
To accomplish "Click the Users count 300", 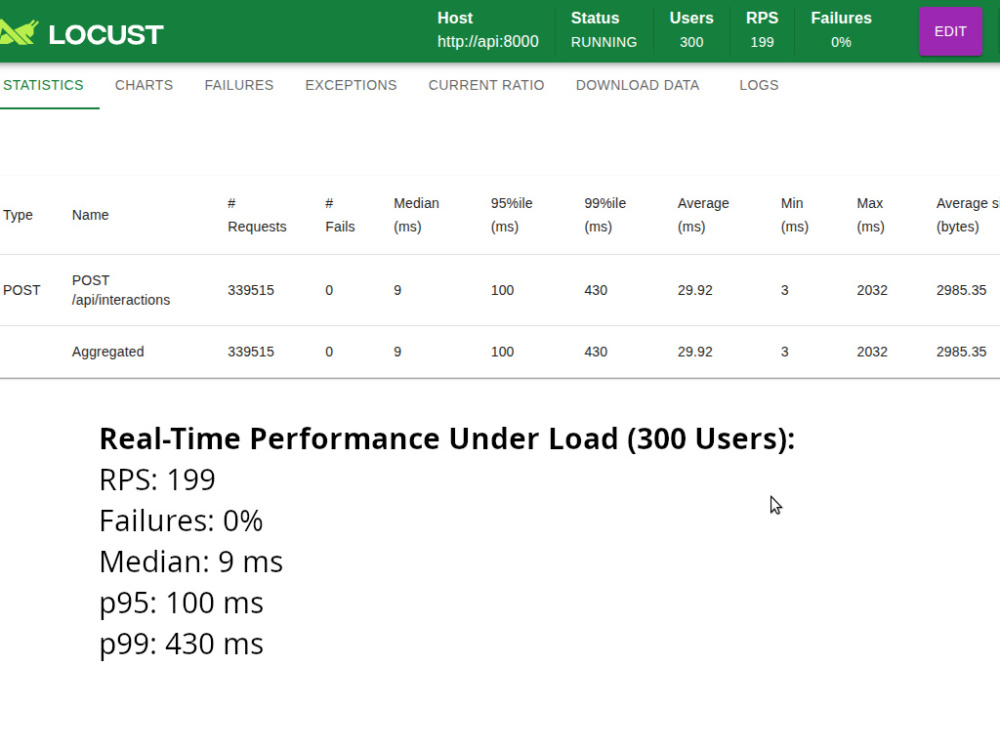I will pos(691,42).
